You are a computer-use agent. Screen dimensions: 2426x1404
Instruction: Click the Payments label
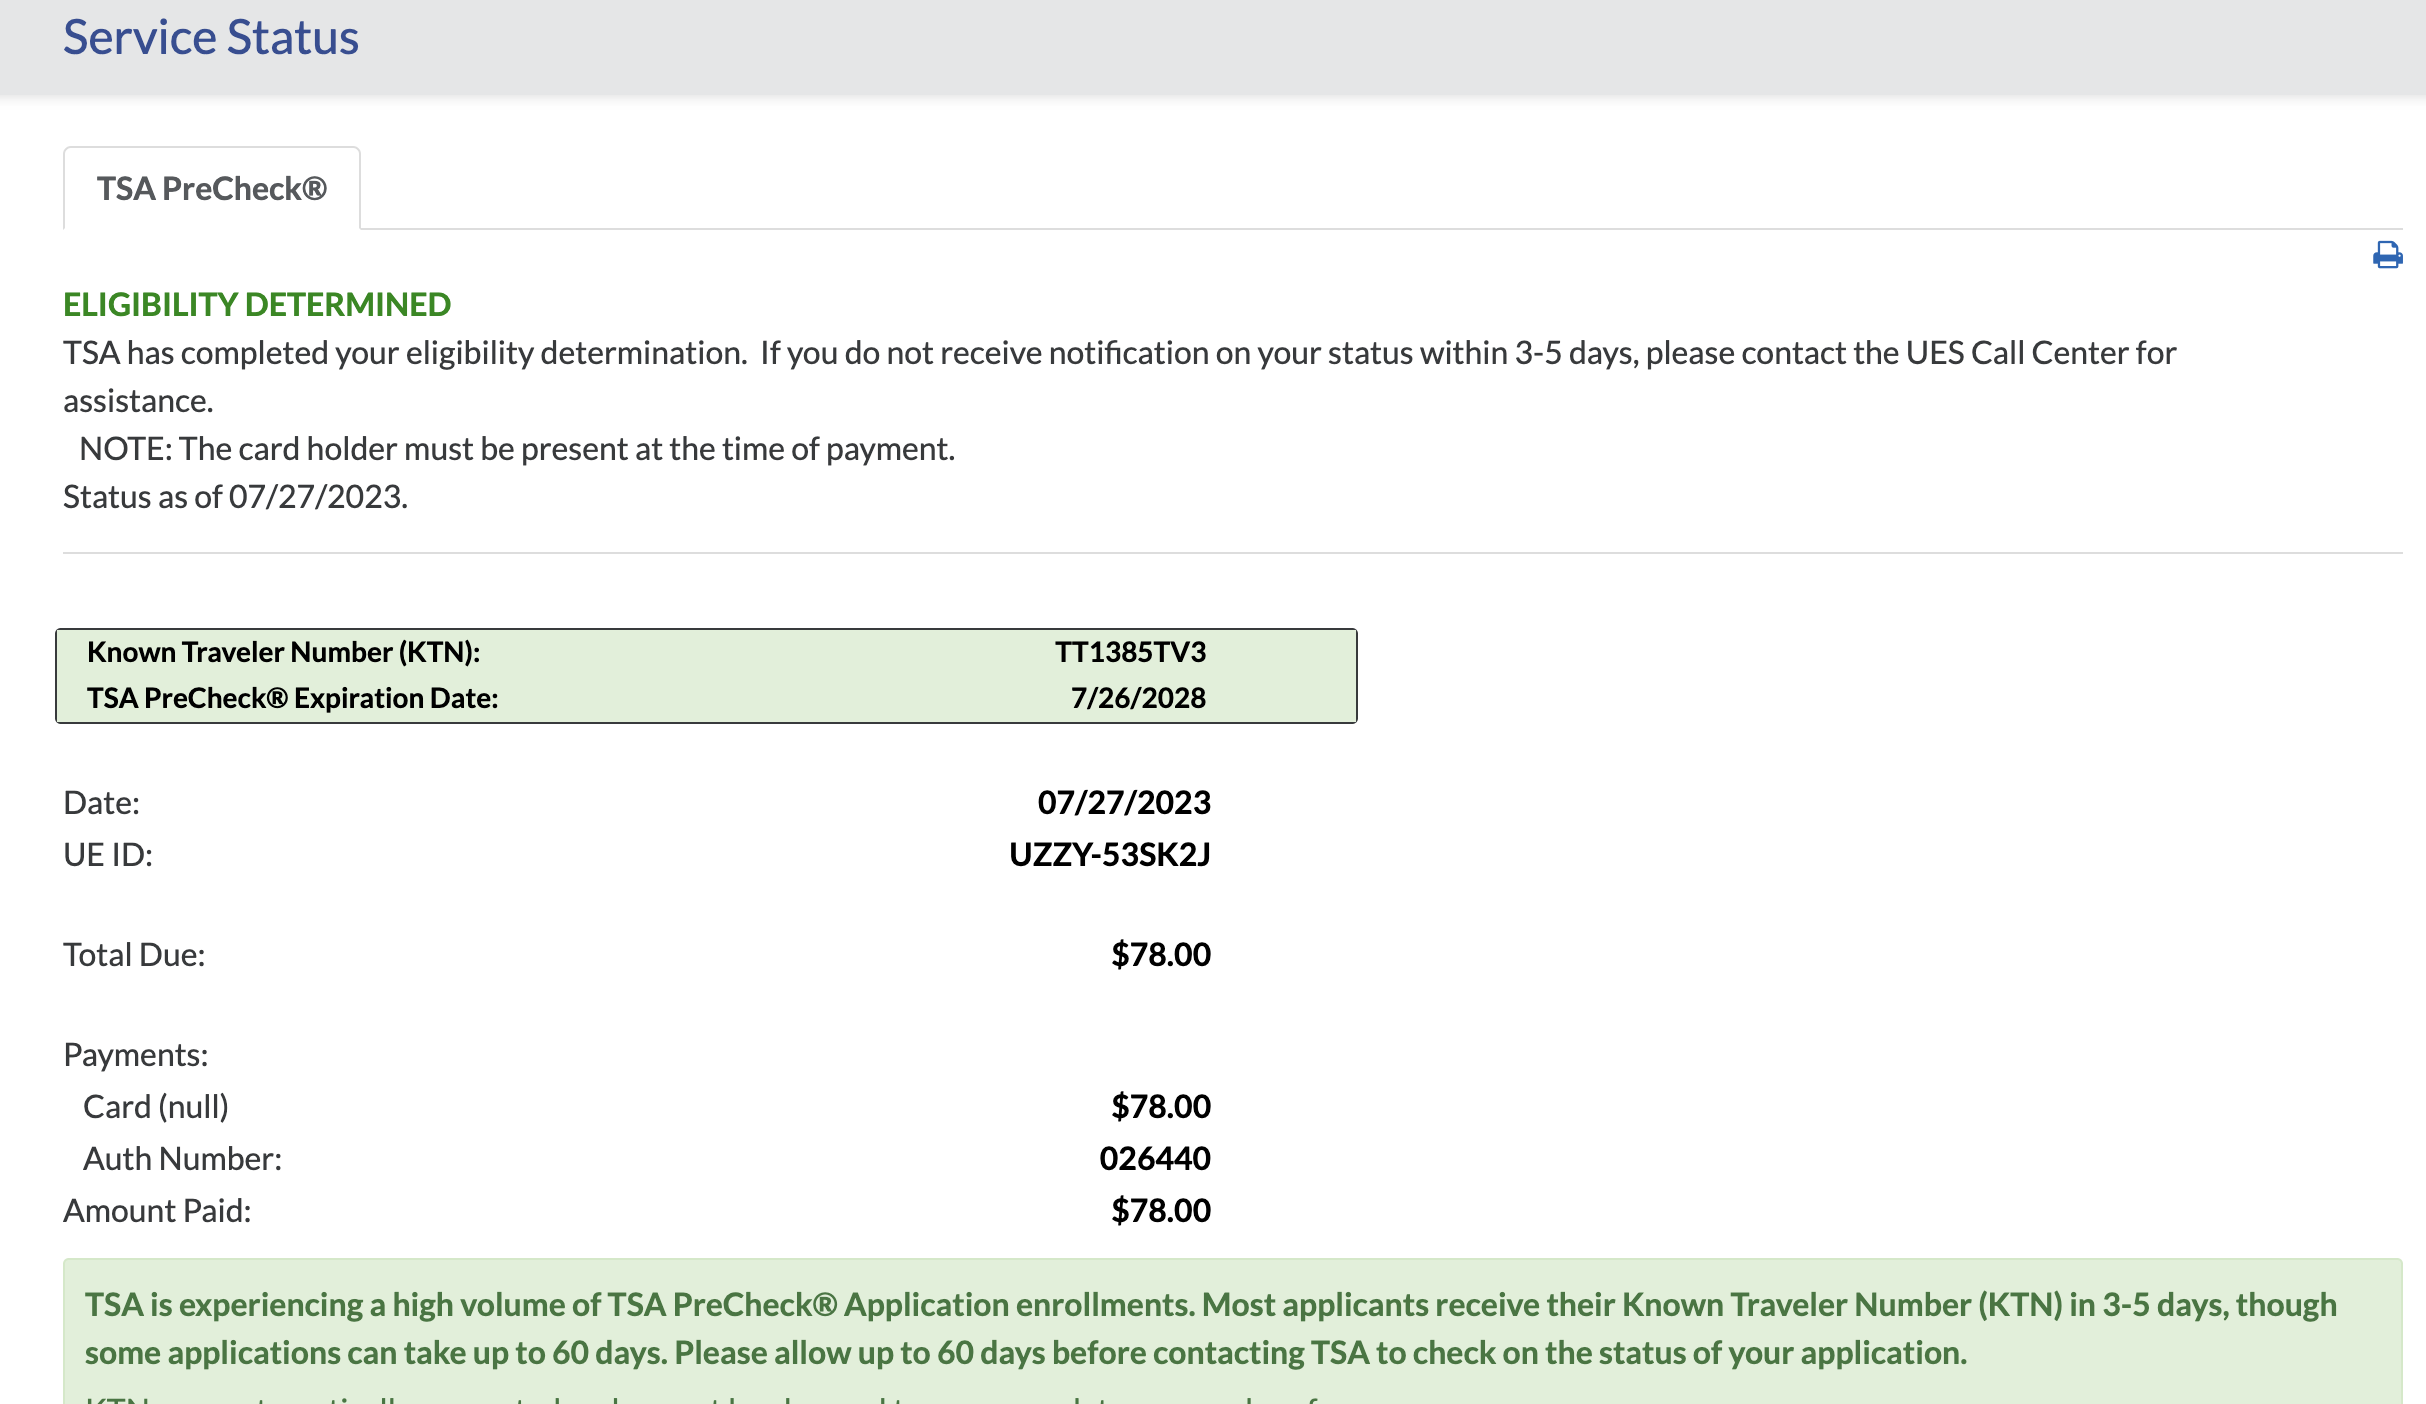pos(135,1054)
